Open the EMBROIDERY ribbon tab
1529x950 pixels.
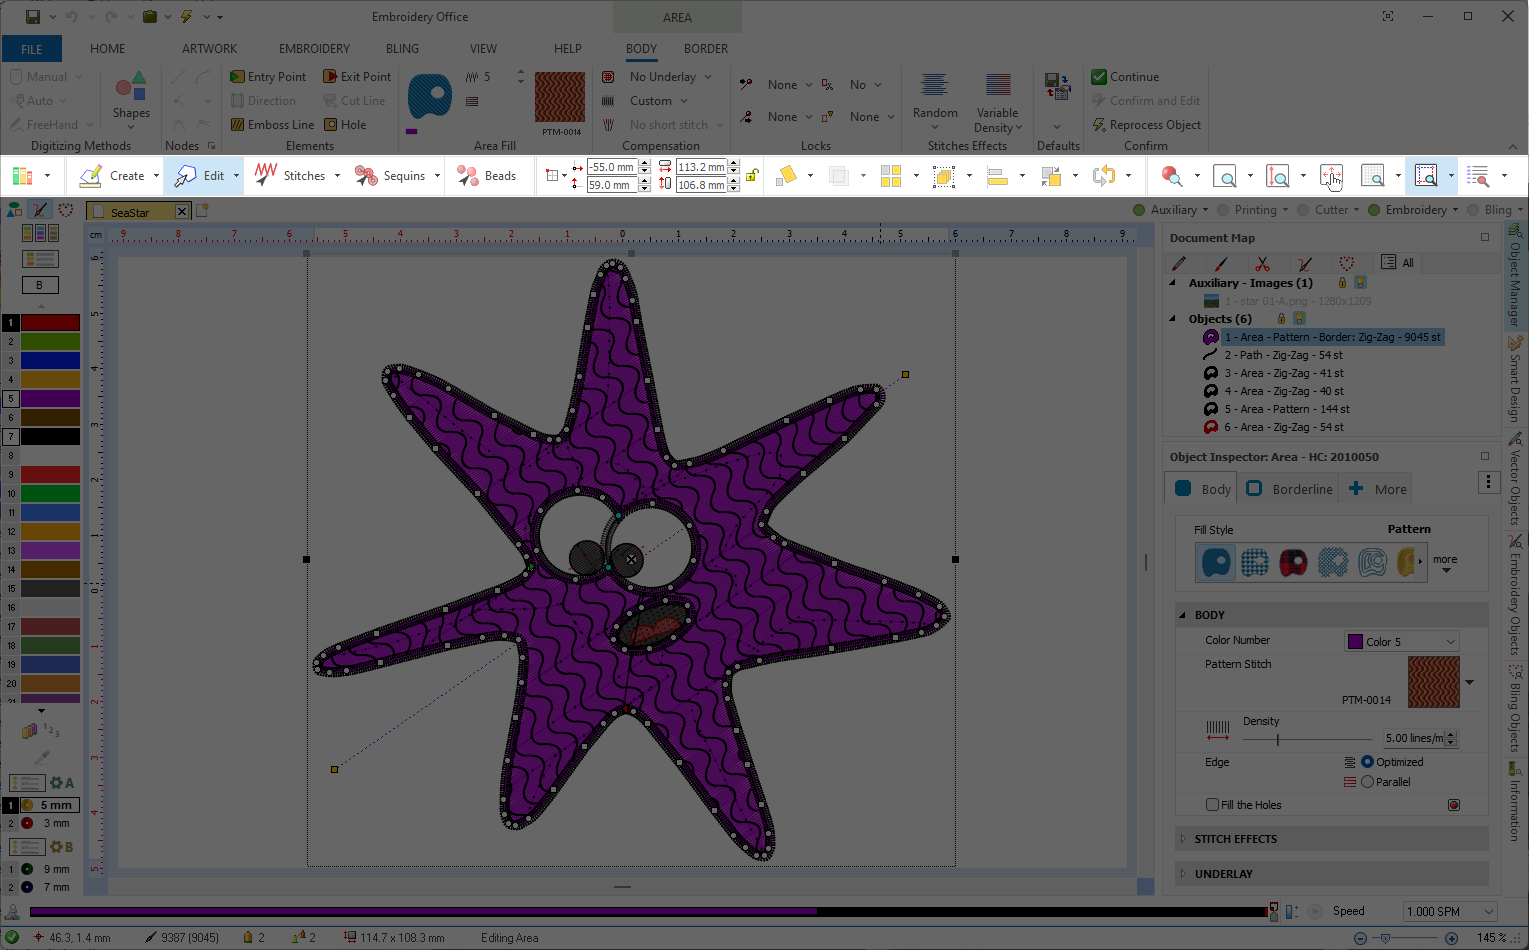pos(314,48)
